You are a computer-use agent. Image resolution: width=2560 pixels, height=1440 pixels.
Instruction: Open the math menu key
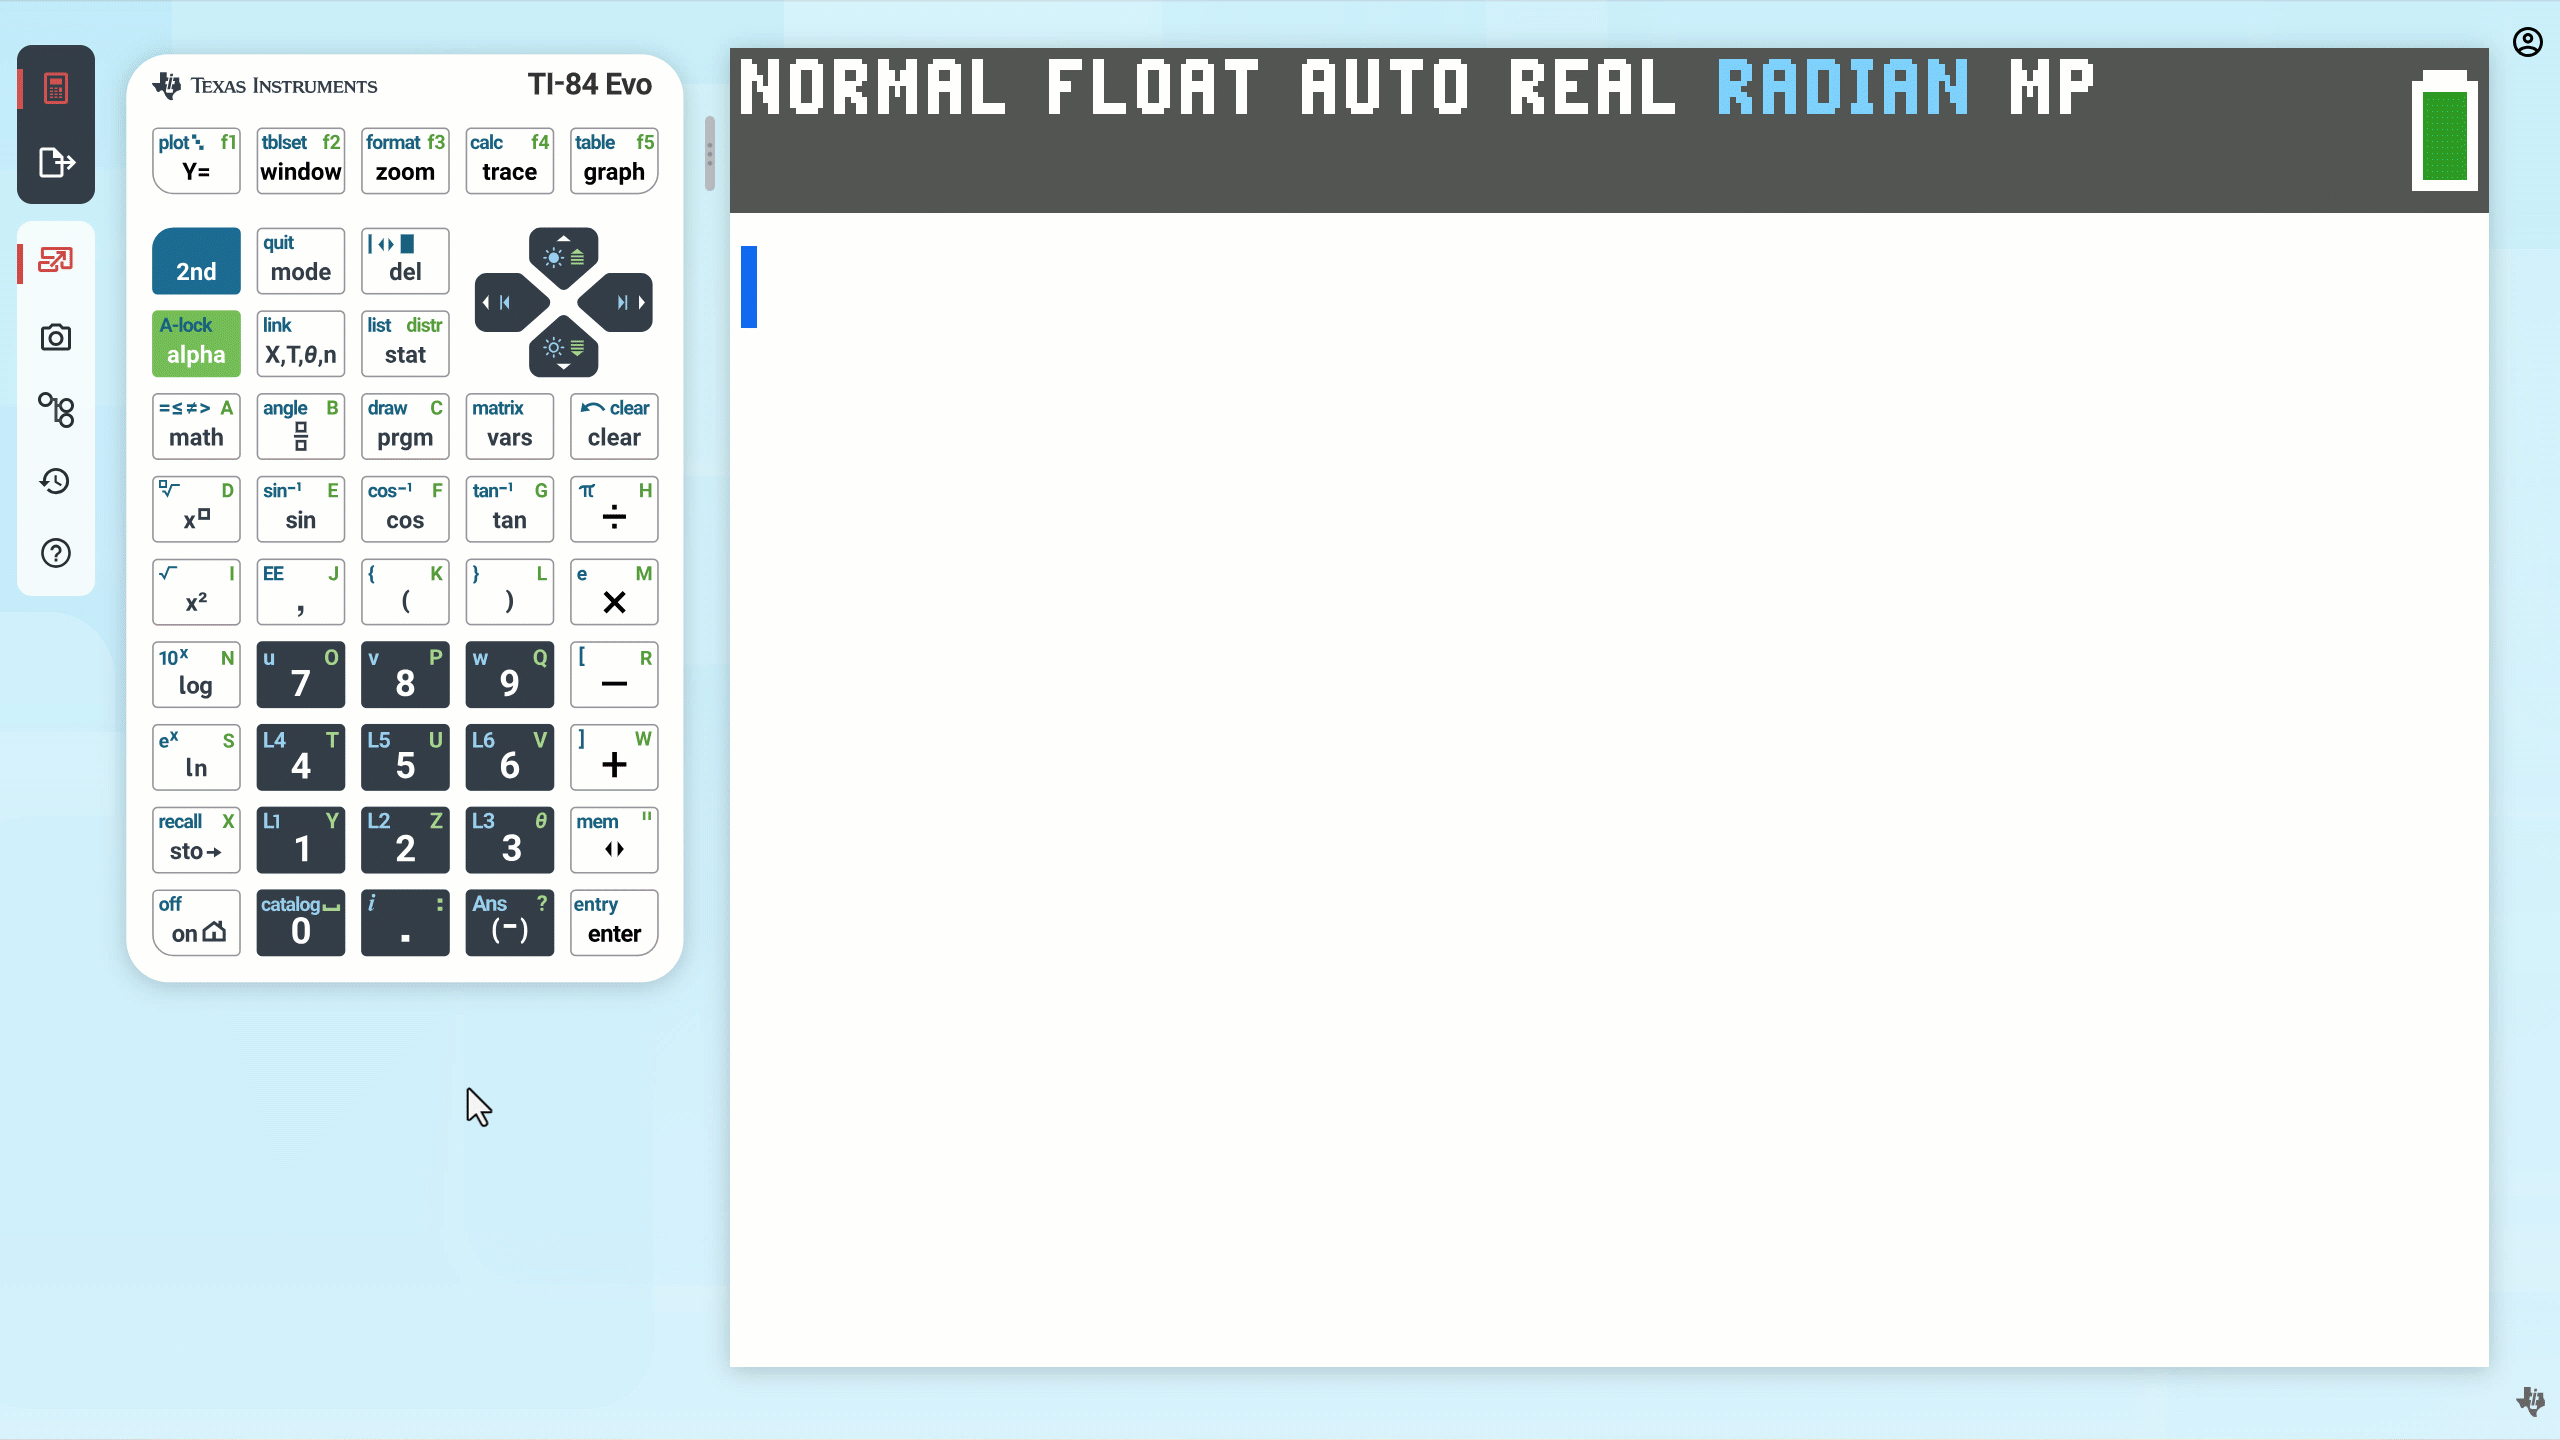tap(197, 427)
